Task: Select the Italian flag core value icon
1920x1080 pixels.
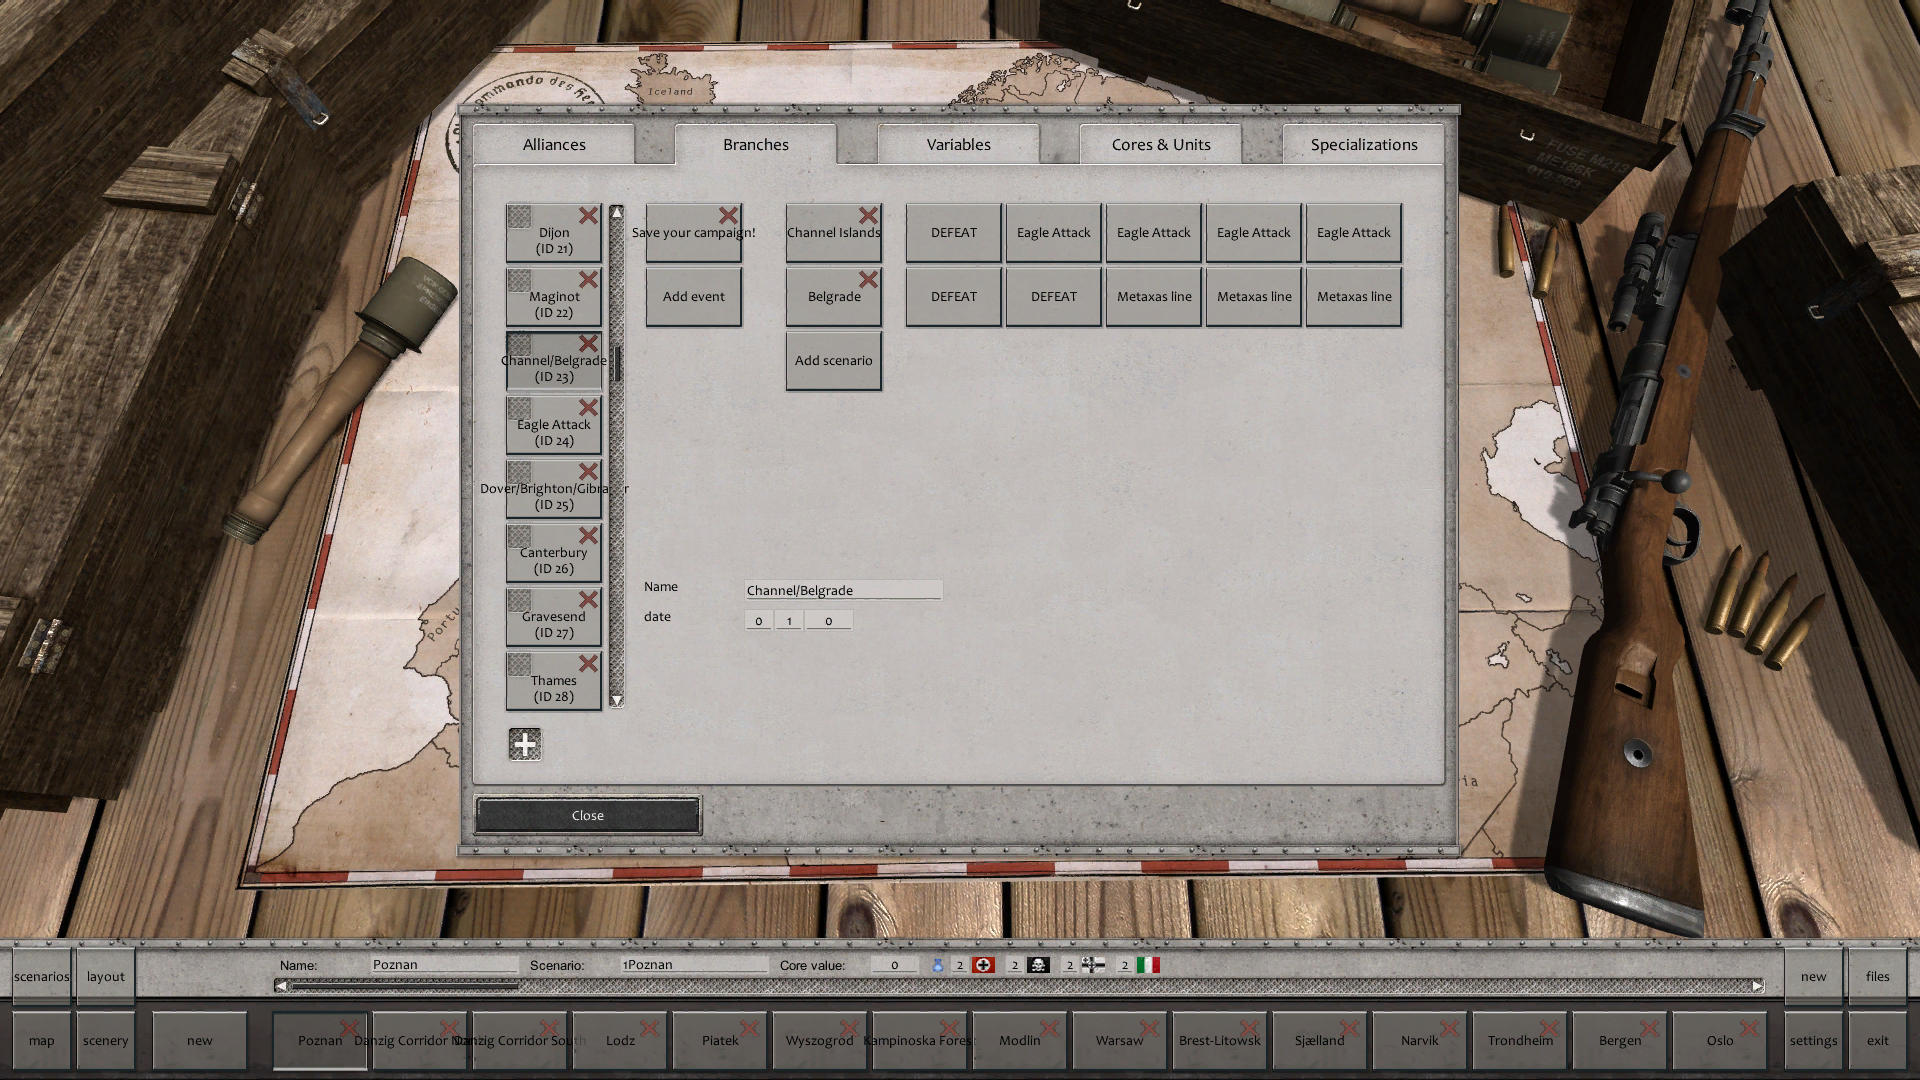Action: (1148, 965)
